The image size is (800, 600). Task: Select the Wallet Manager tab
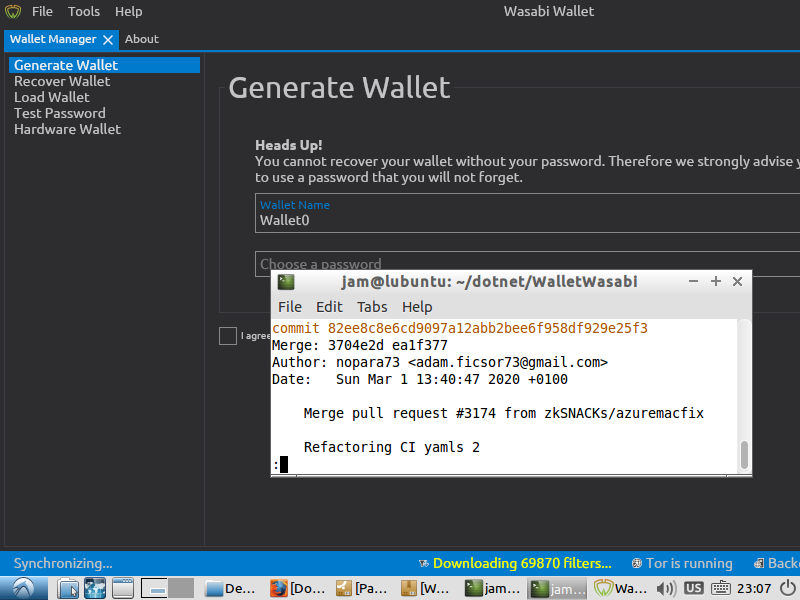click(53, 39)
